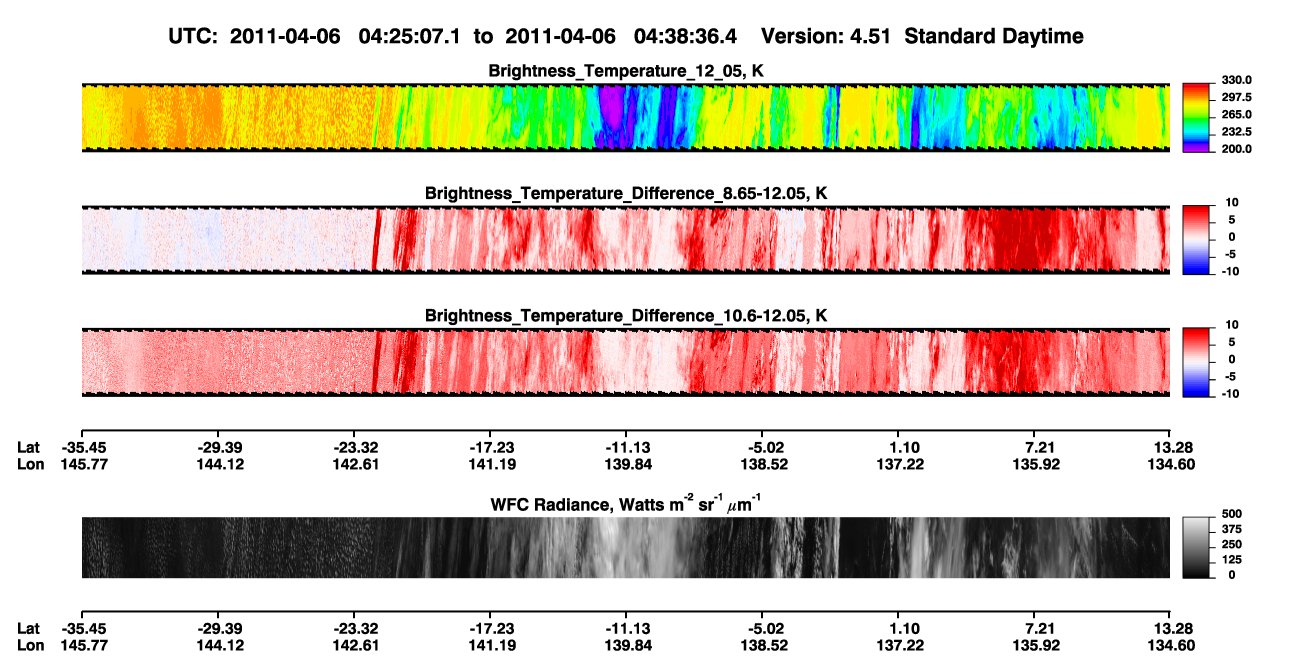The image size is (1300, 667).
Task: Click latitude -11.13 on the axis above WFC Radiance
Action: [x=625, y=447]
